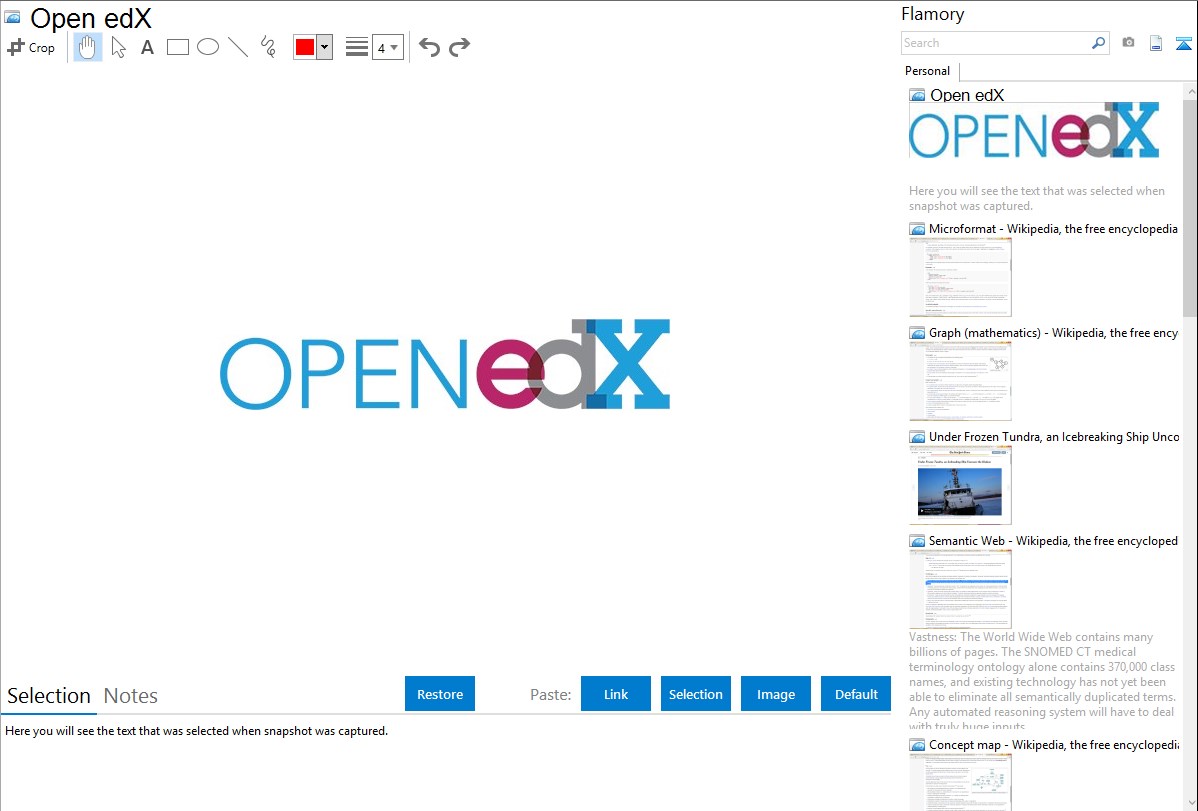Click the magnifier search icon
1198x811 pixels.
1099,43
